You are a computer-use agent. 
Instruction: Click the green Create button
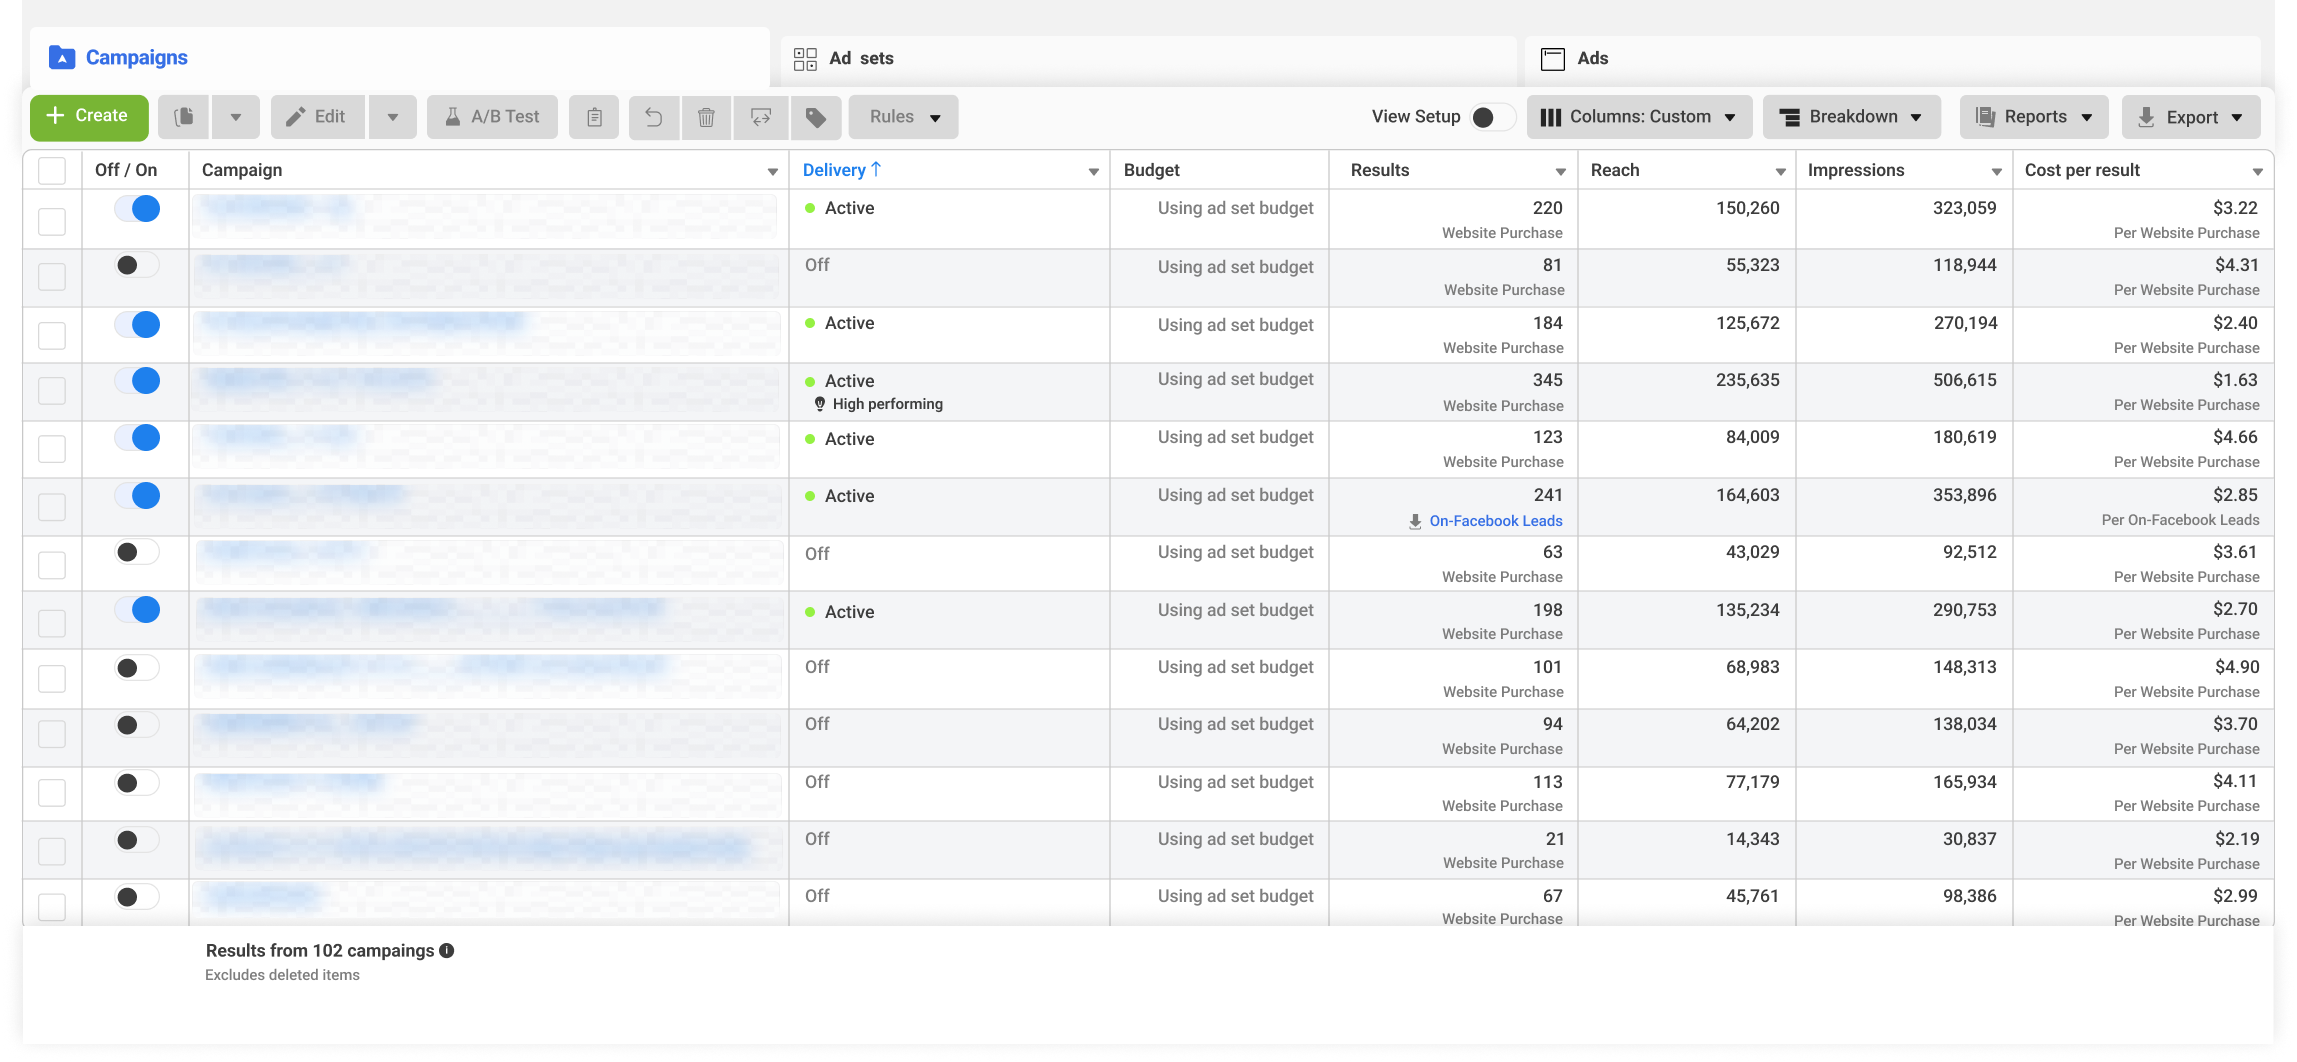(x=89, y=117)
